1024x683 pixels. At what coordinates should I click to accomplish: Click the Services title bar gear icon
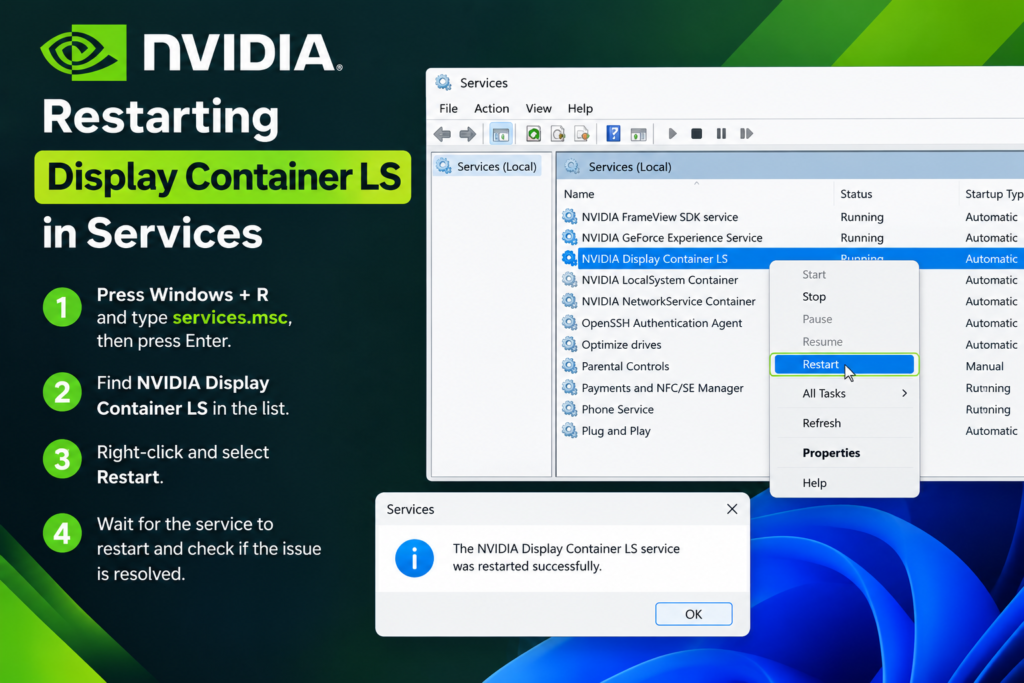pyautogui.click(x=443, y=82)
